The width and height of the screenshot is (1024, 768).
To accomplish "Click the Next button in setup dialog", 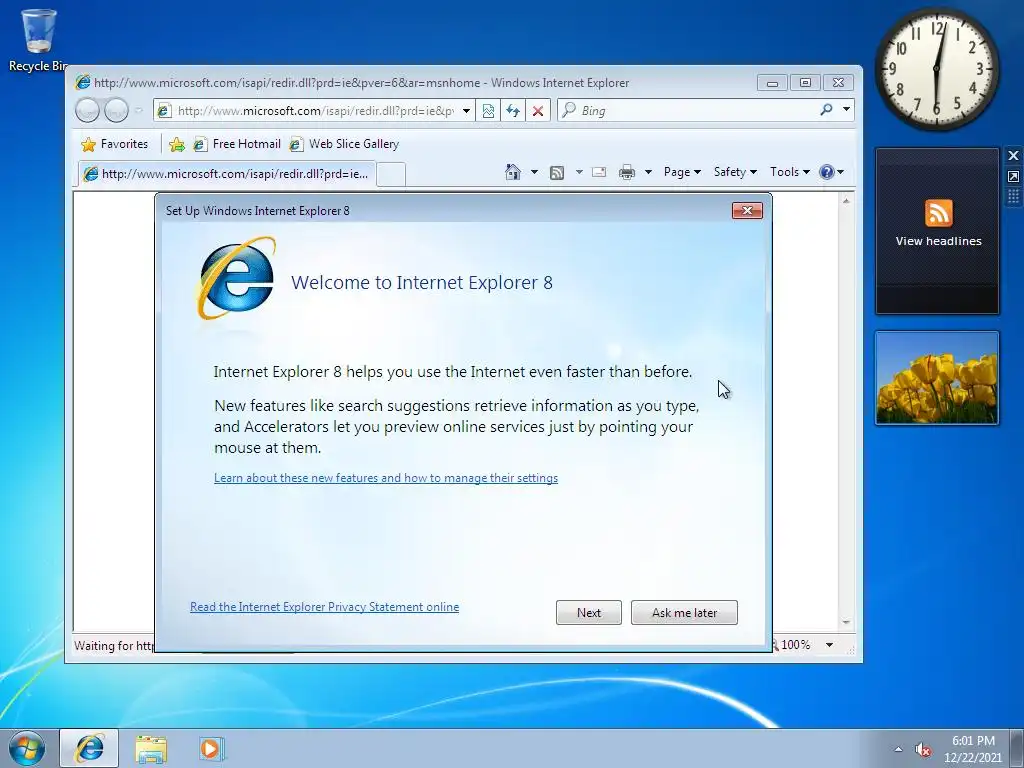I will [x=588, y=613].
